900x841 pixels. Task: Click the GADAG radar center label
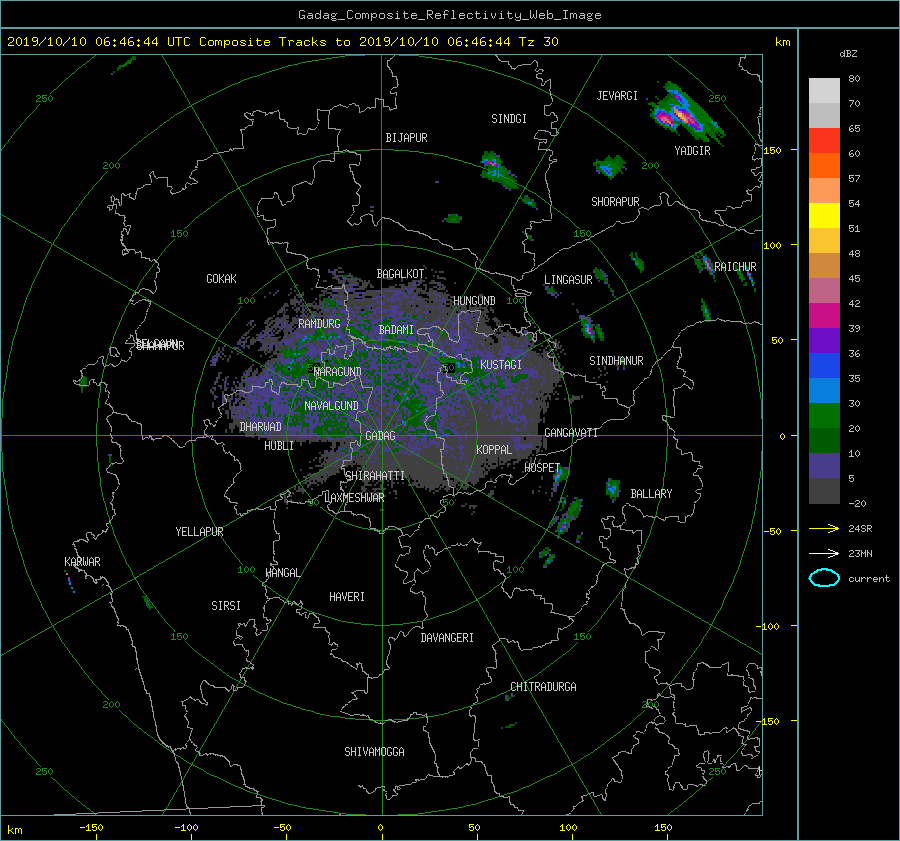point(380,436)
